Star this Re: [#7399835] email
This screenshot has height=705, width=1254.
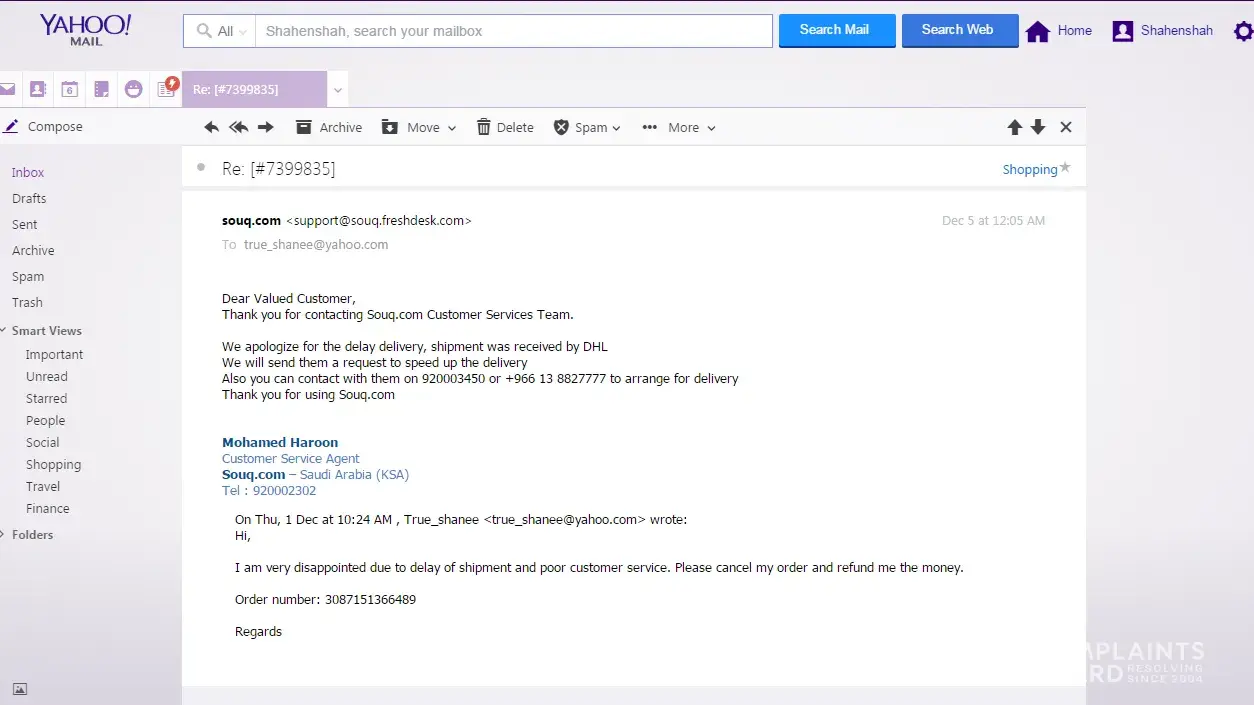[1065, 168]
